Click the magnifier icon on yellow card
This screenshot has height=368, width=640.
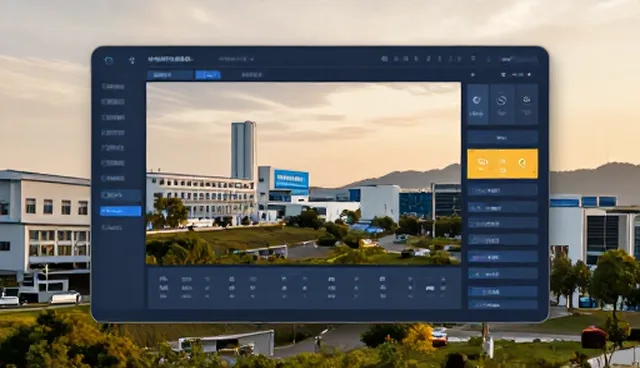point(522,163)
